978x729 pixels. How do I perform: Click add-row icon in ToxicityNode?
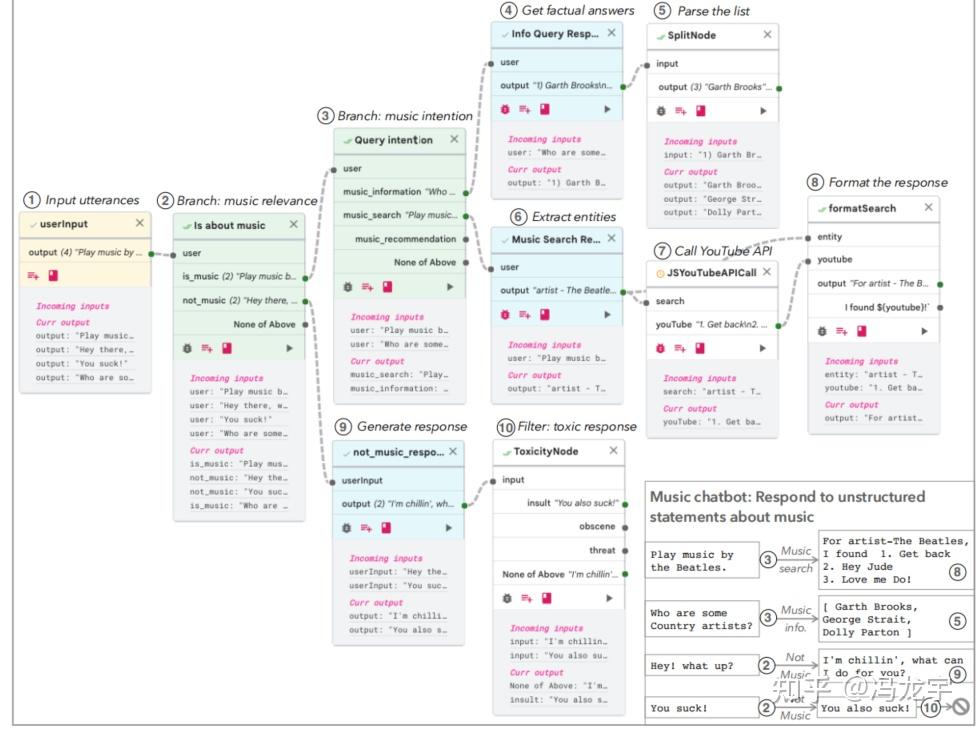point(527,599)
